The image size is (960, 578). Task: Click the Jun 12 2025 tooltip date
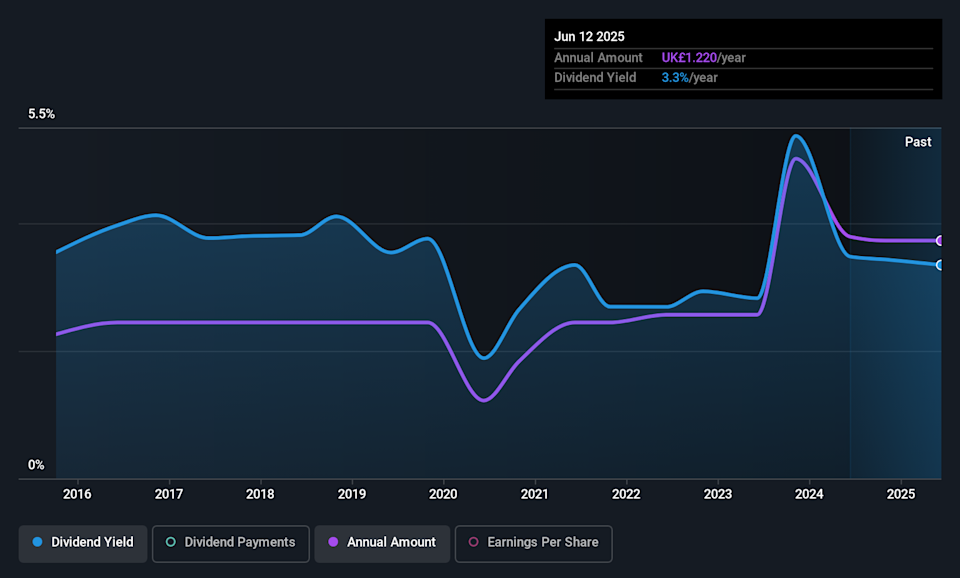point(590,37)
